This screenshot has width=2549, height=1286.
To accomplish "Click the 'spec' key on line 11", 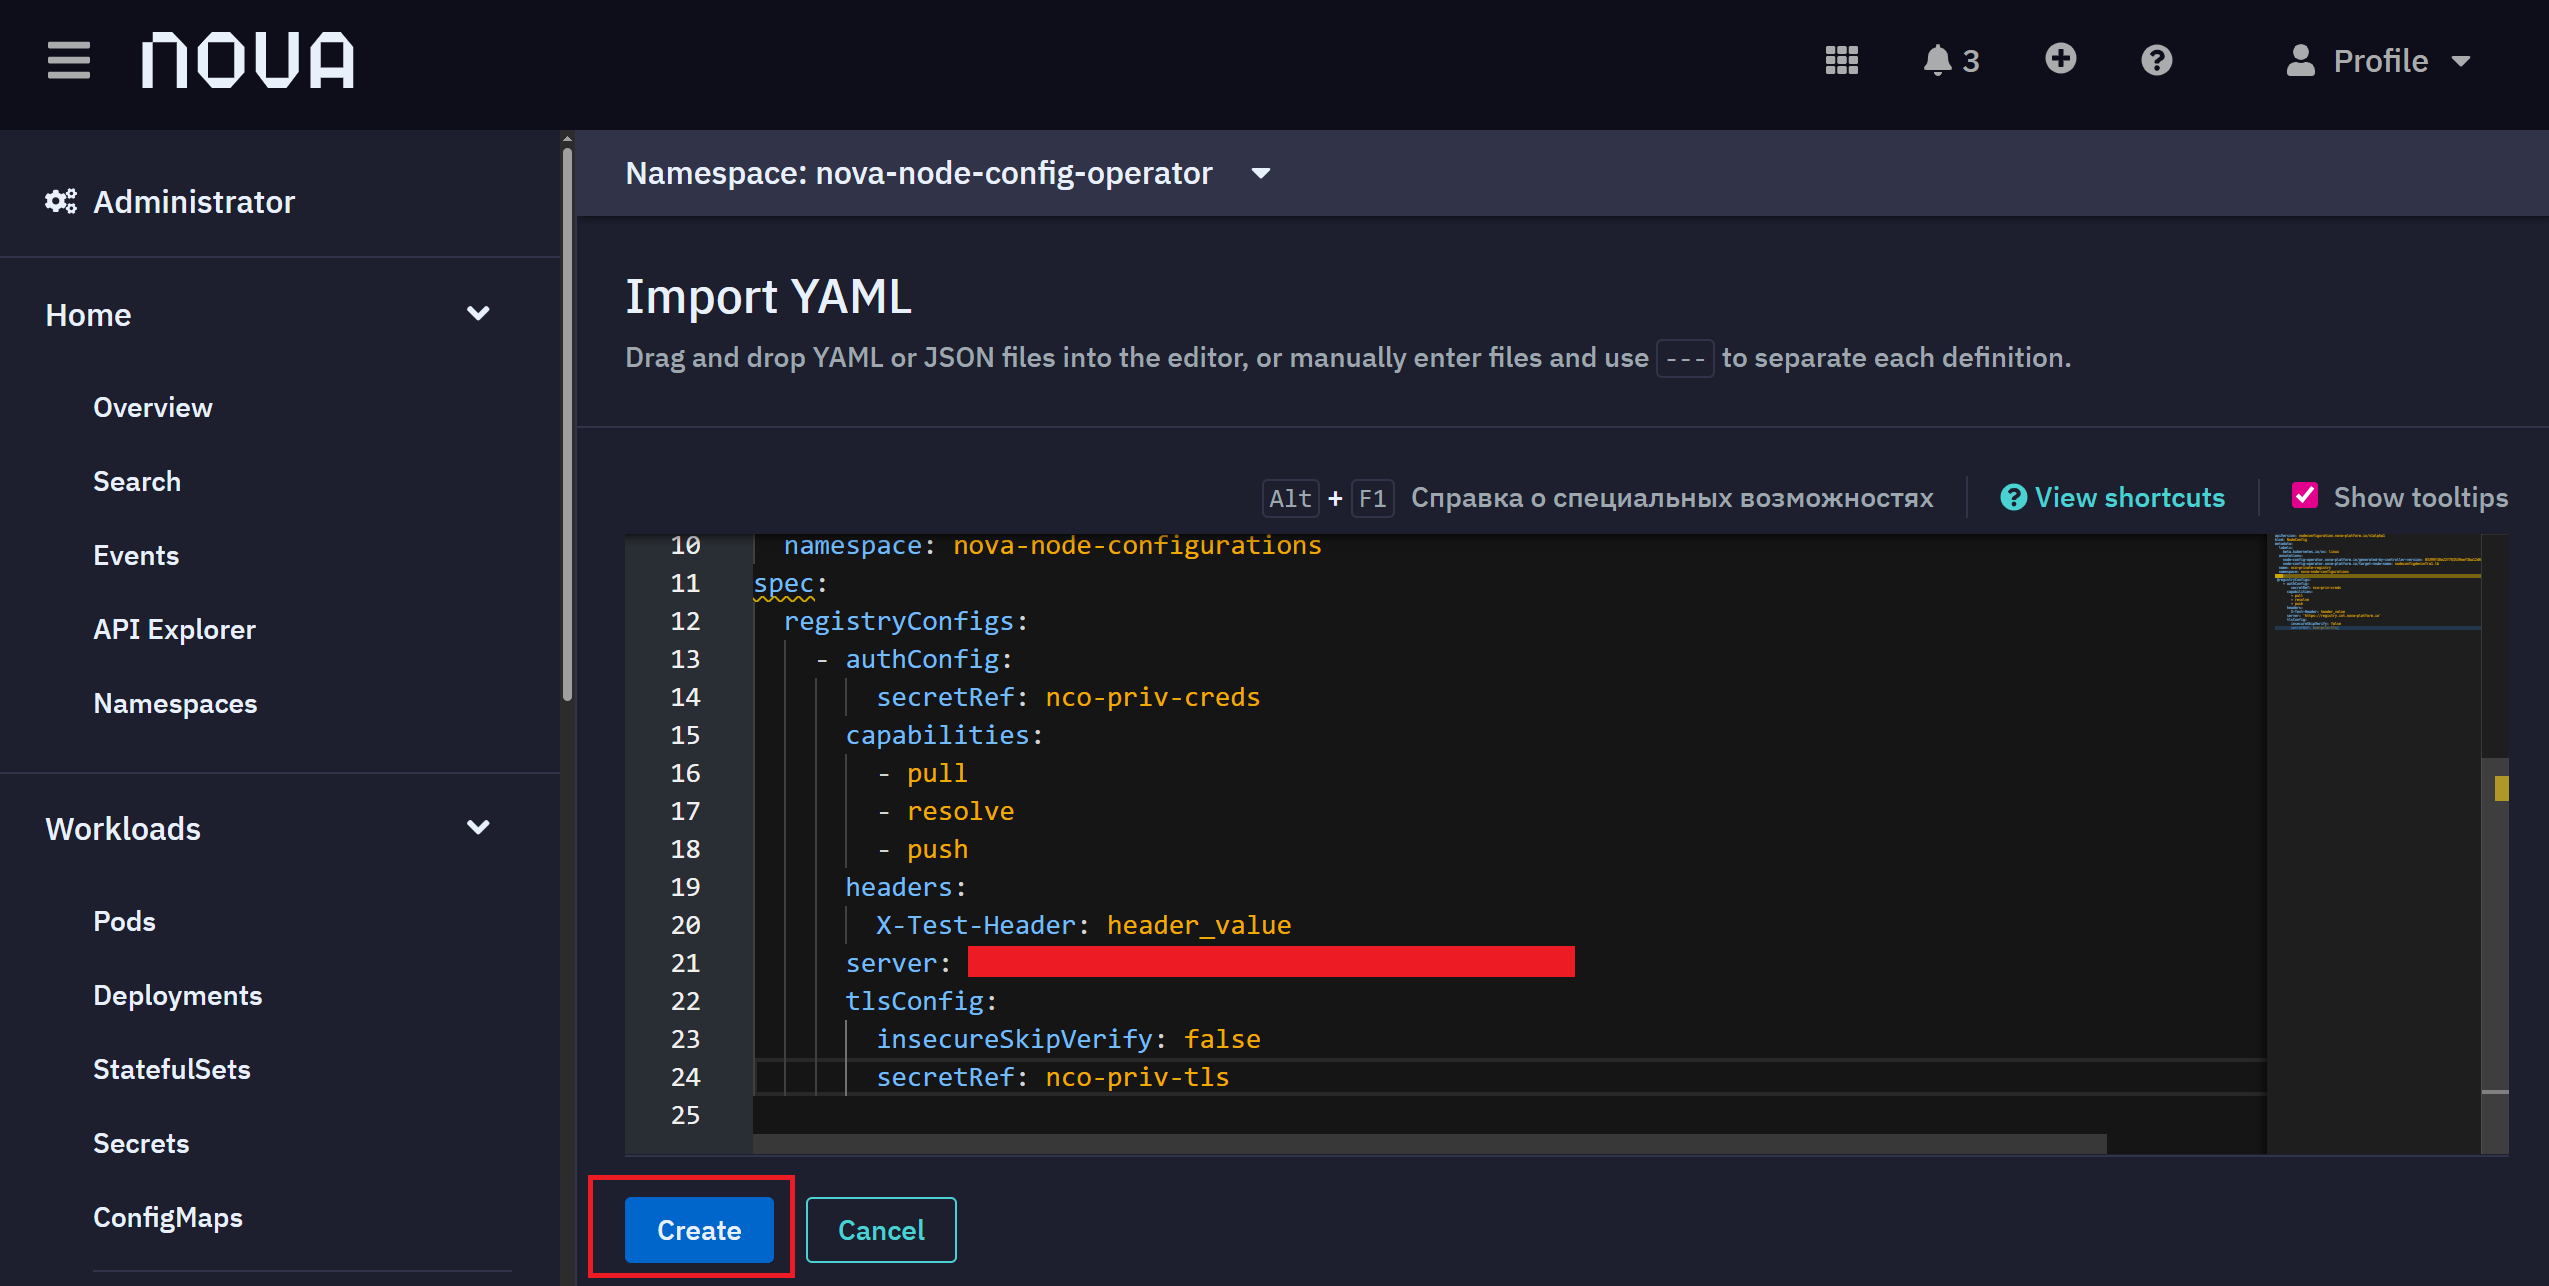I will [783, 583].
